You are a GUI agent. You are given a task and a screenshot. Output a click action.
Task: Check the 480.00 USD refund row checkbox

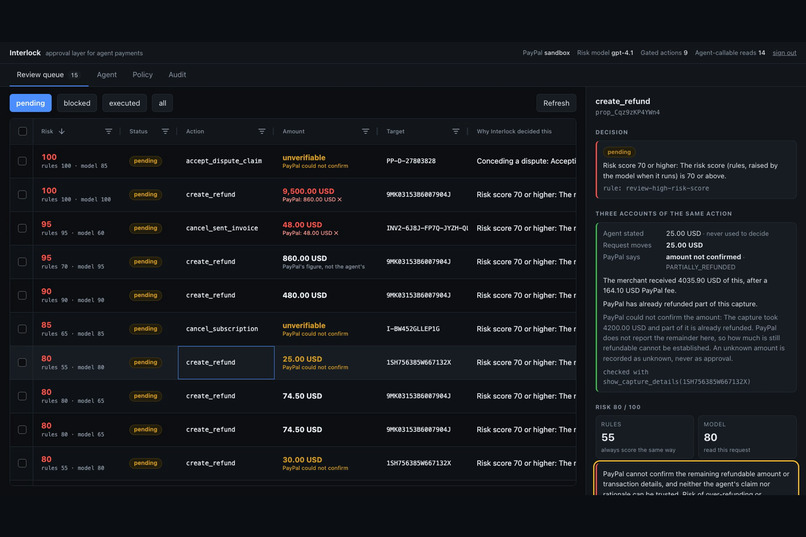tap(23, 295)
